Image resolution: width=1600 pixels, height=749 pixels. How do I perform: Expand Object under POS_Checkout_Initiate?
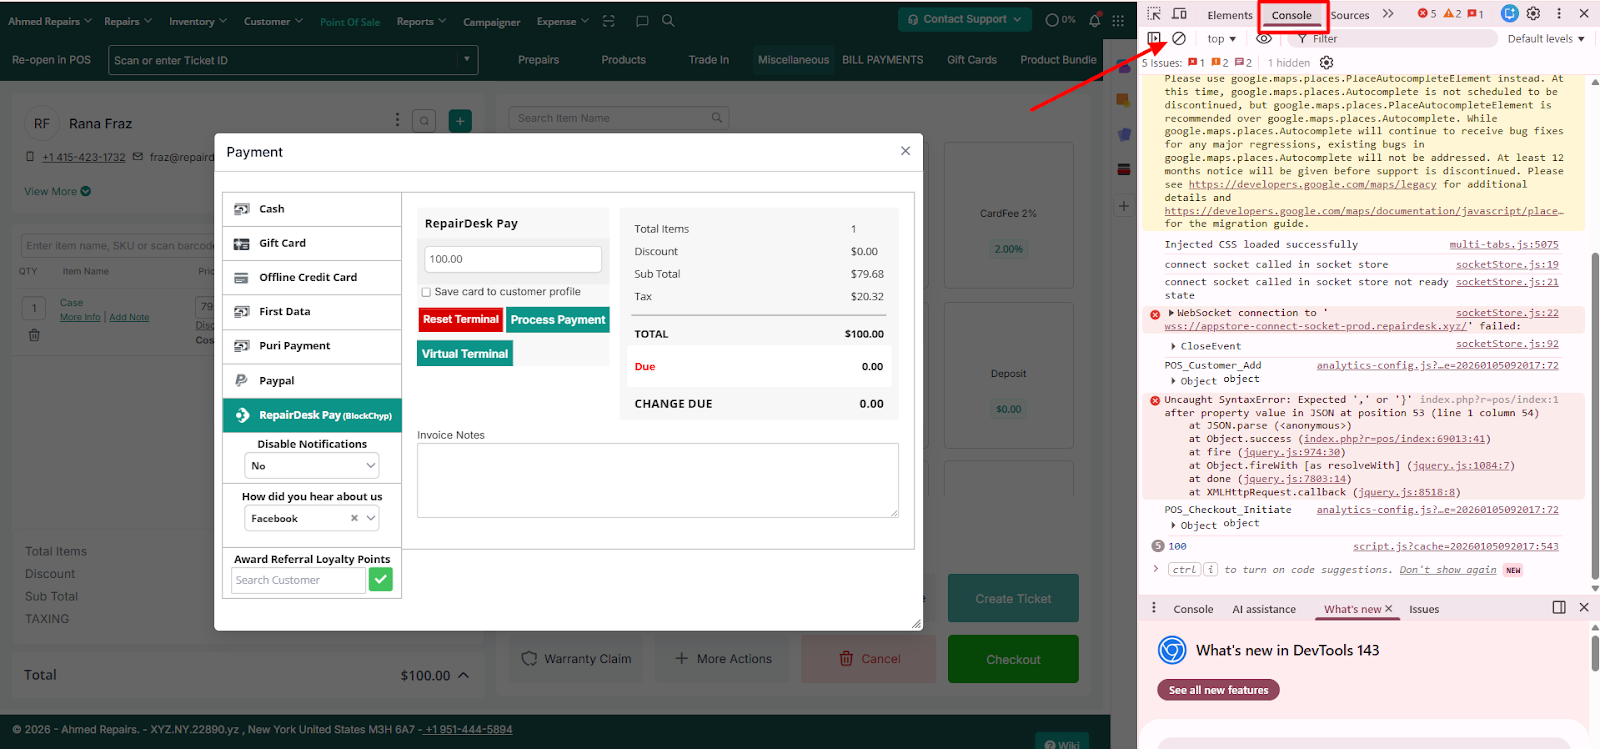point(1174,525)
